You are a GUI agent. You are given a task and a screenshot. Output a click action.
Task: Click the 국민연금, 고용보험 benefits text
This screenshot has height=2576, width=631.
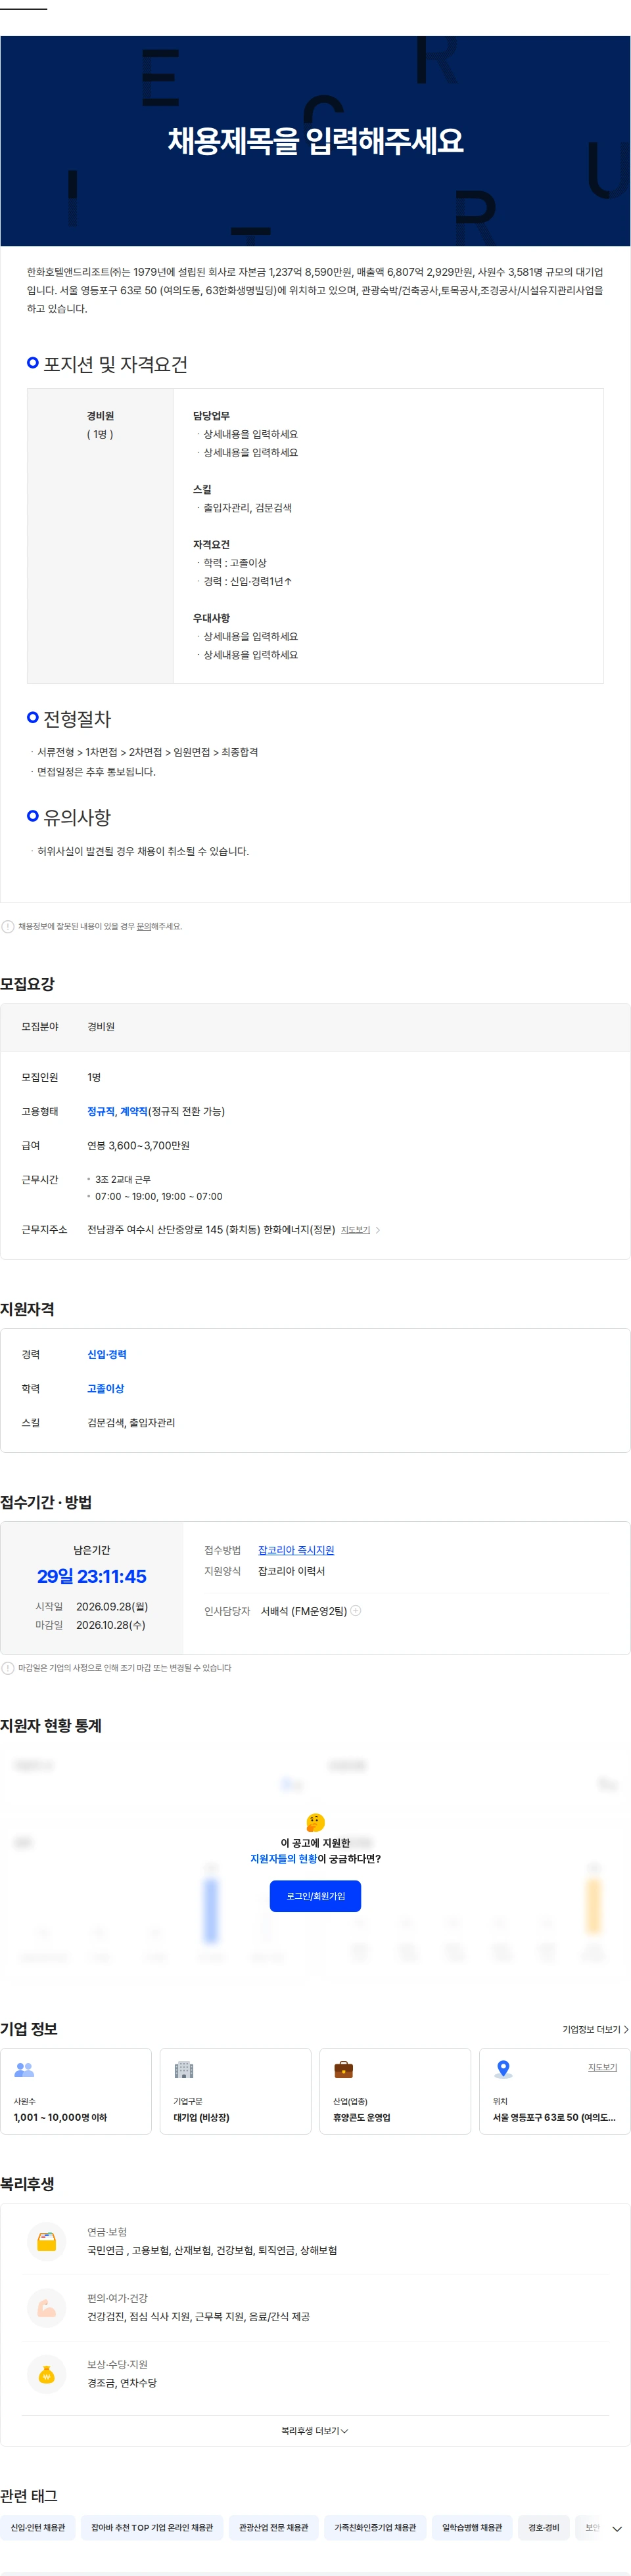pyautogui.click(x=212, y=2250)
